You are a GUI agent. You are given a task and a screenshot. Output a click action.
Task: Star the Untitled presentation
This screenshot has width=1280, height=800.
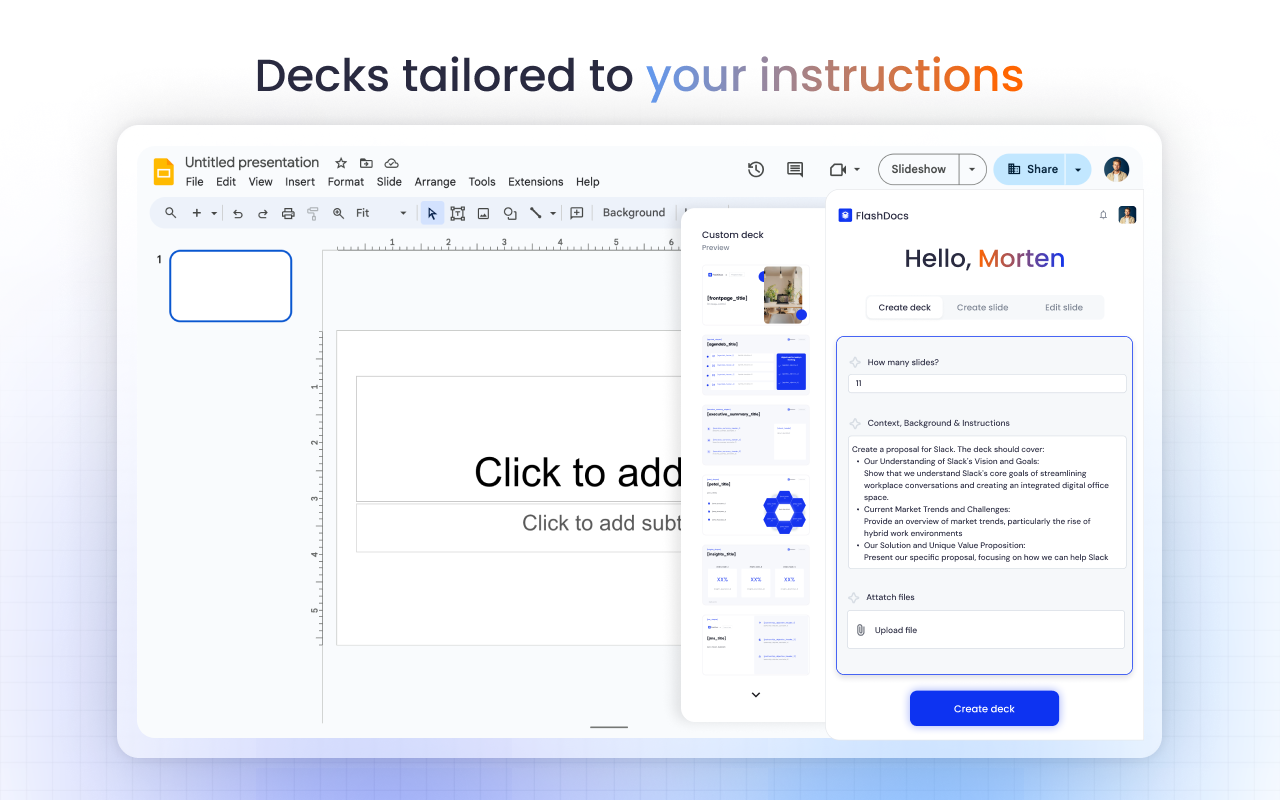340,162
